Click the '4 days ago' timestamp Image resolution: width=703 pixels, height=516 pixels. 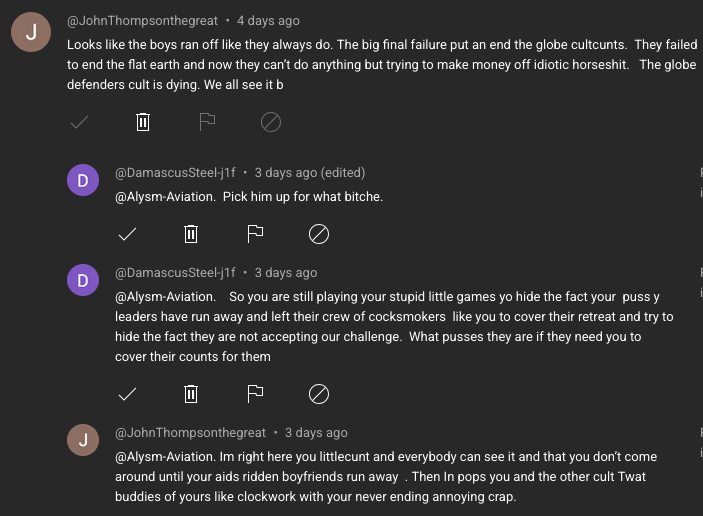pos(268,20)
